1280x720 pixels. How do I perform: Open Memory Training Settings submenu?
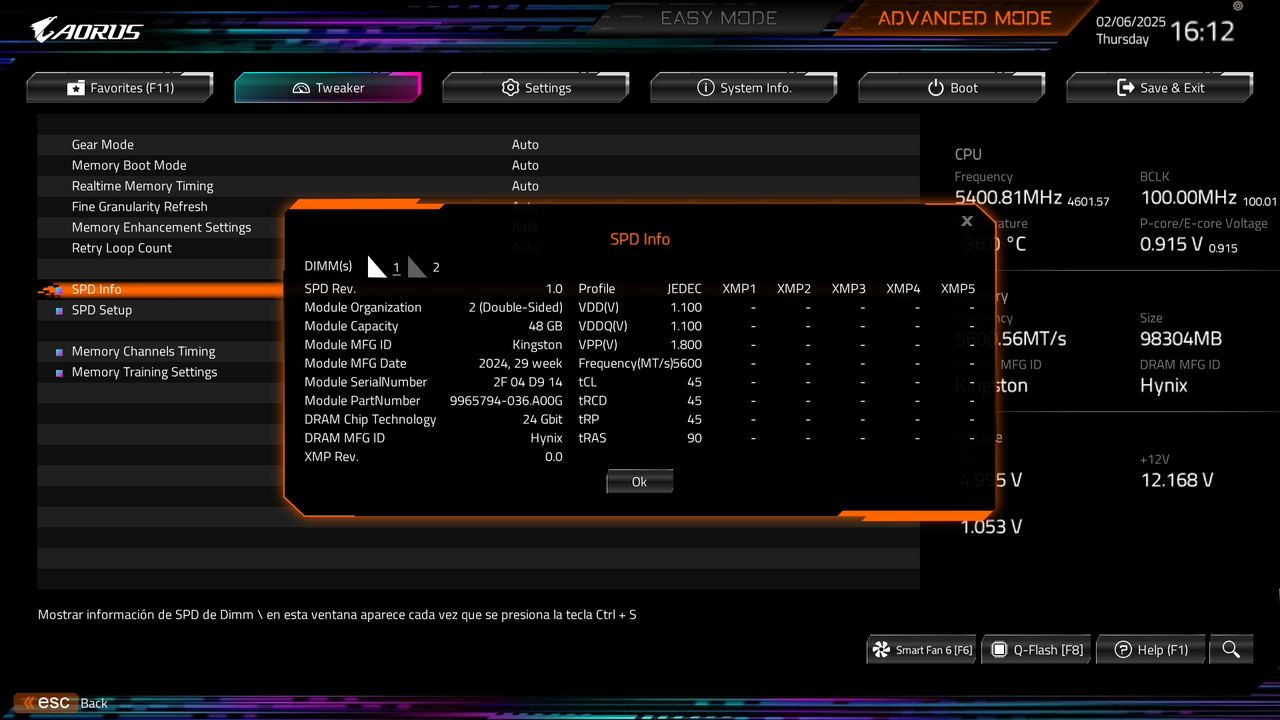pyautogui.click(x=144, y=372)
